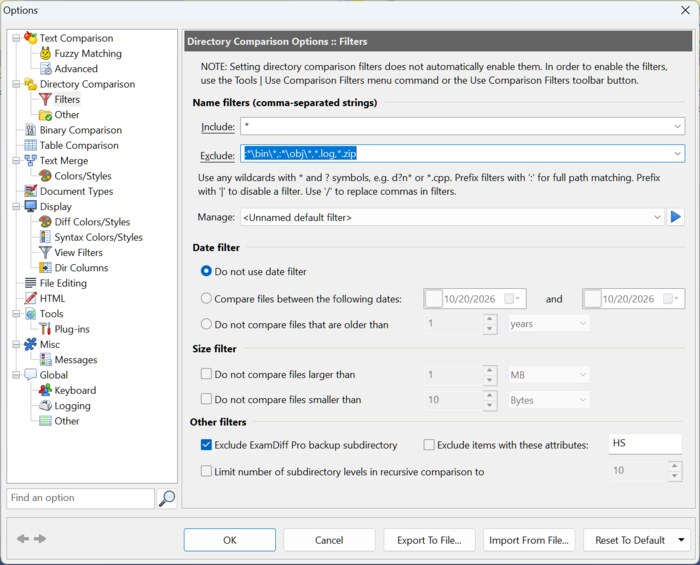The height and width of the screenshot is (565, 700).
Task: Click the Text Comparison apple icon
Action: (30, 38)
